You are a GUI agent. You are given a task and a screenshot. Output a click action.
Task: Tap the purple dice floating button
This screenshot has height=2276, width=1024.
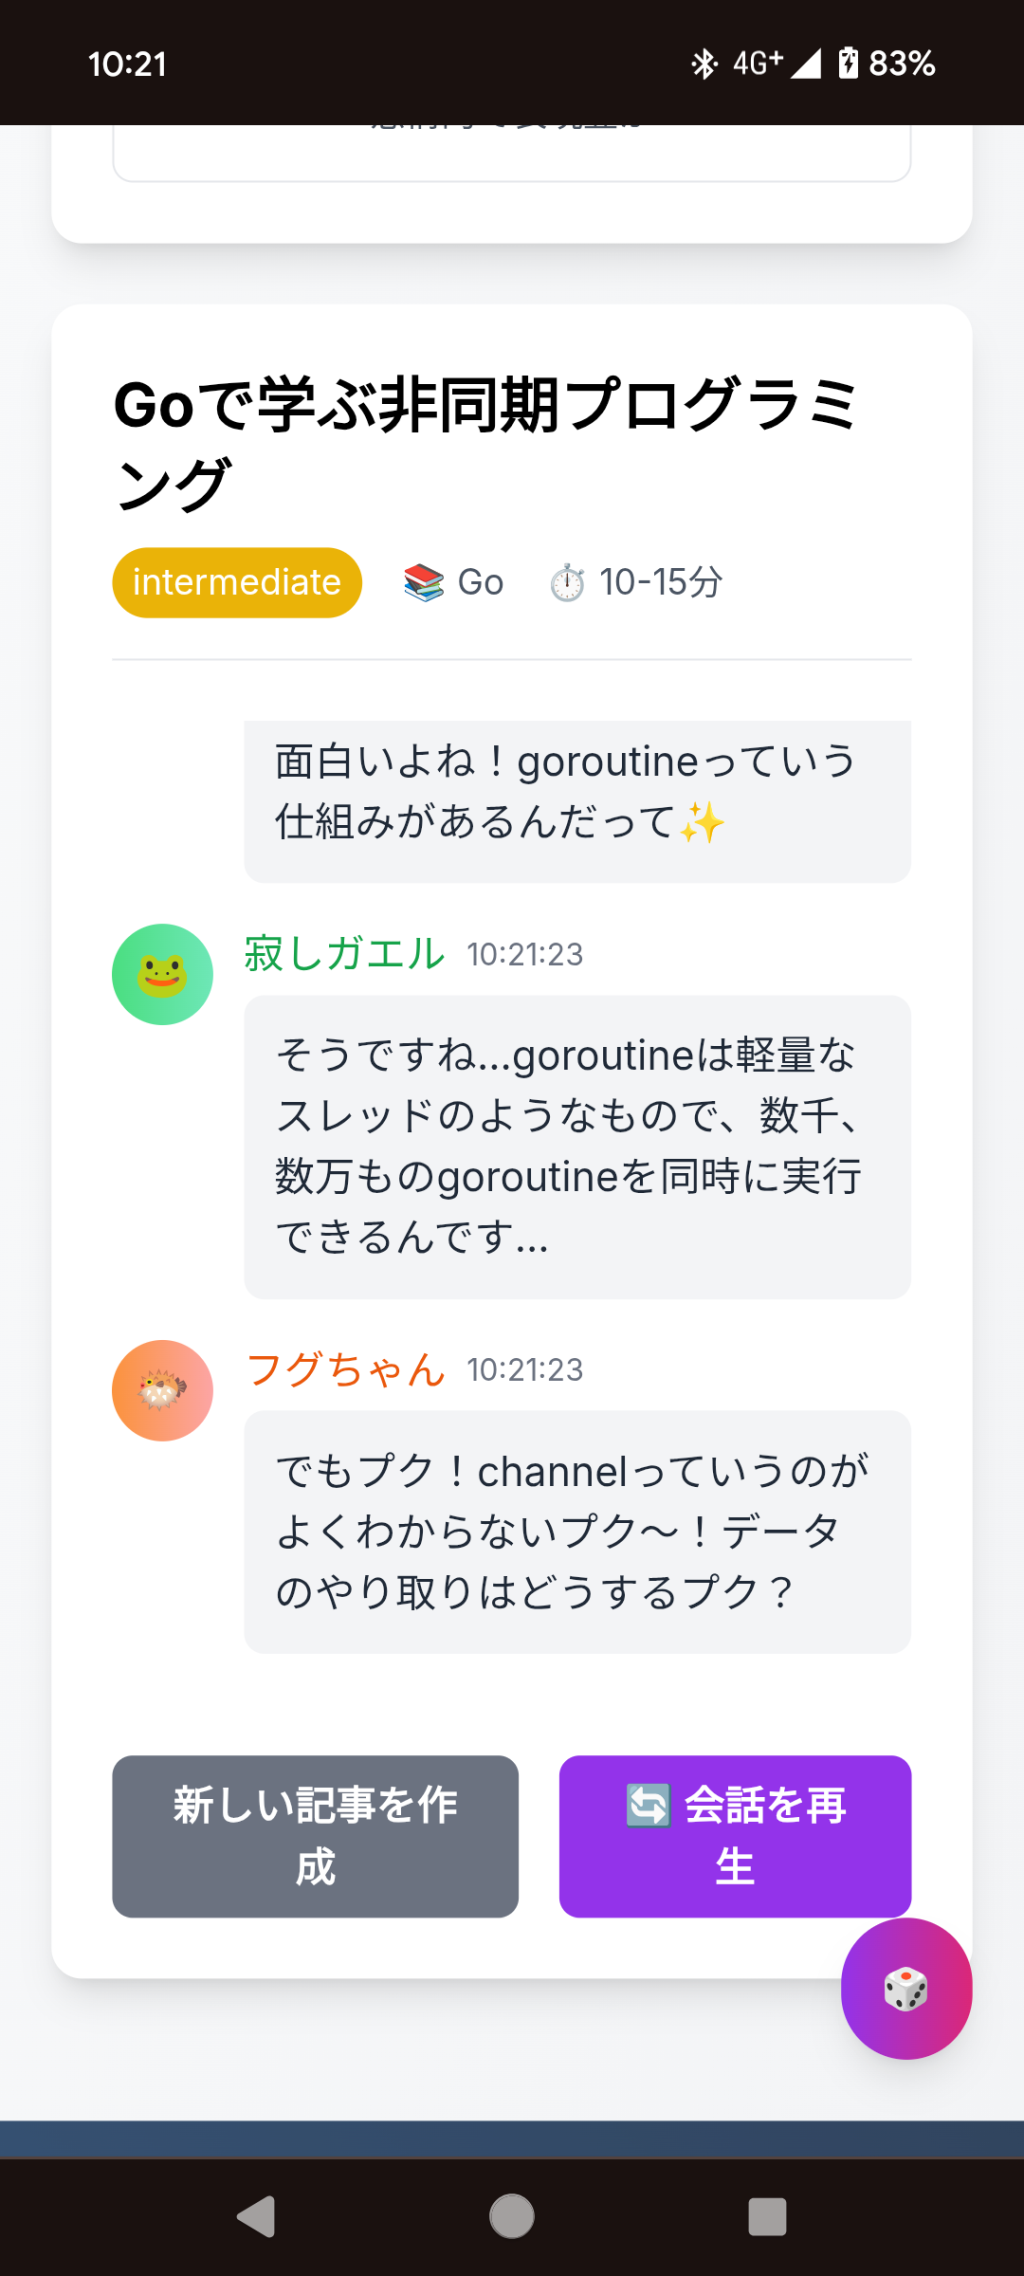pyautogui.click(x=906, y=1988)
